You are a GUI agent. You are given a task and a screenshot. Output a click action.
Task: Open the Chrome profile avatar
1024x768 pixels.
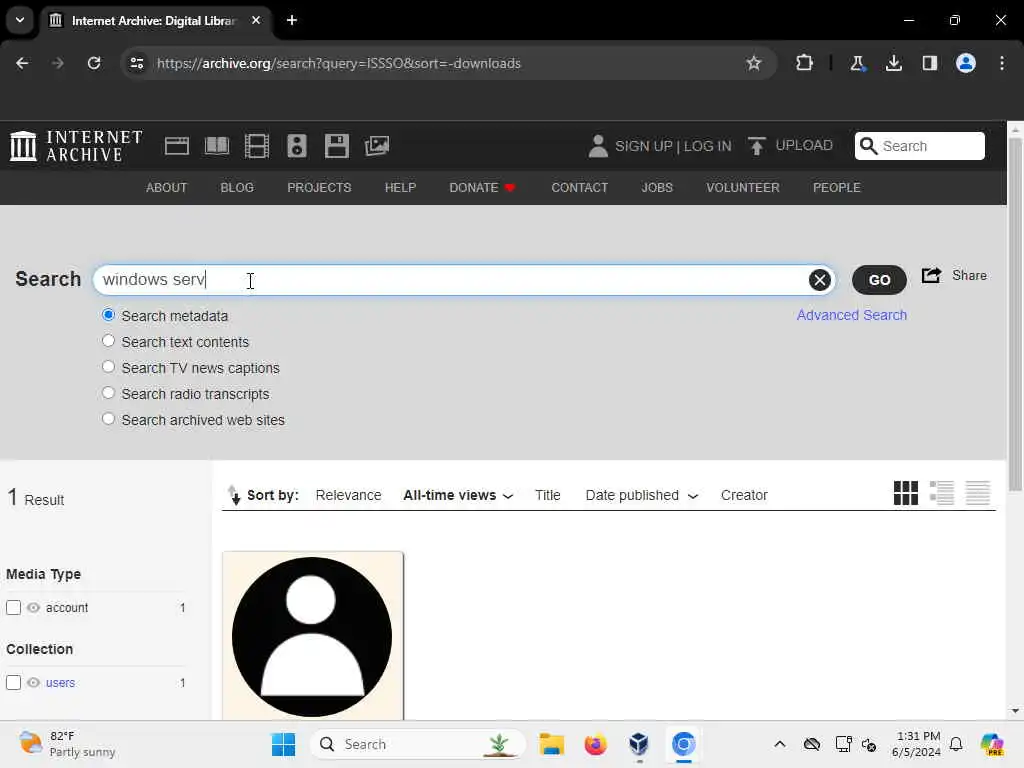(966, 63)
